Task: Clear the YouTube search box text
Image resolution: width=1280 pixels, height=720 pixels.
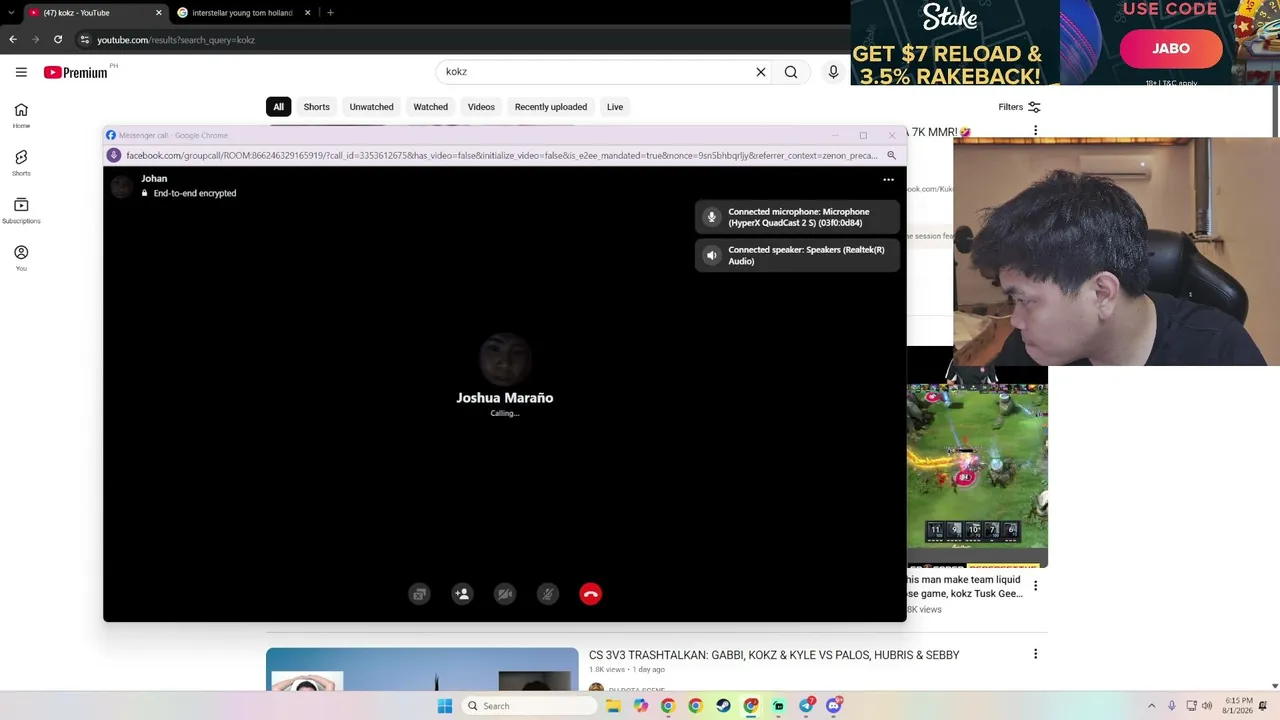Action: click(760, 72)
